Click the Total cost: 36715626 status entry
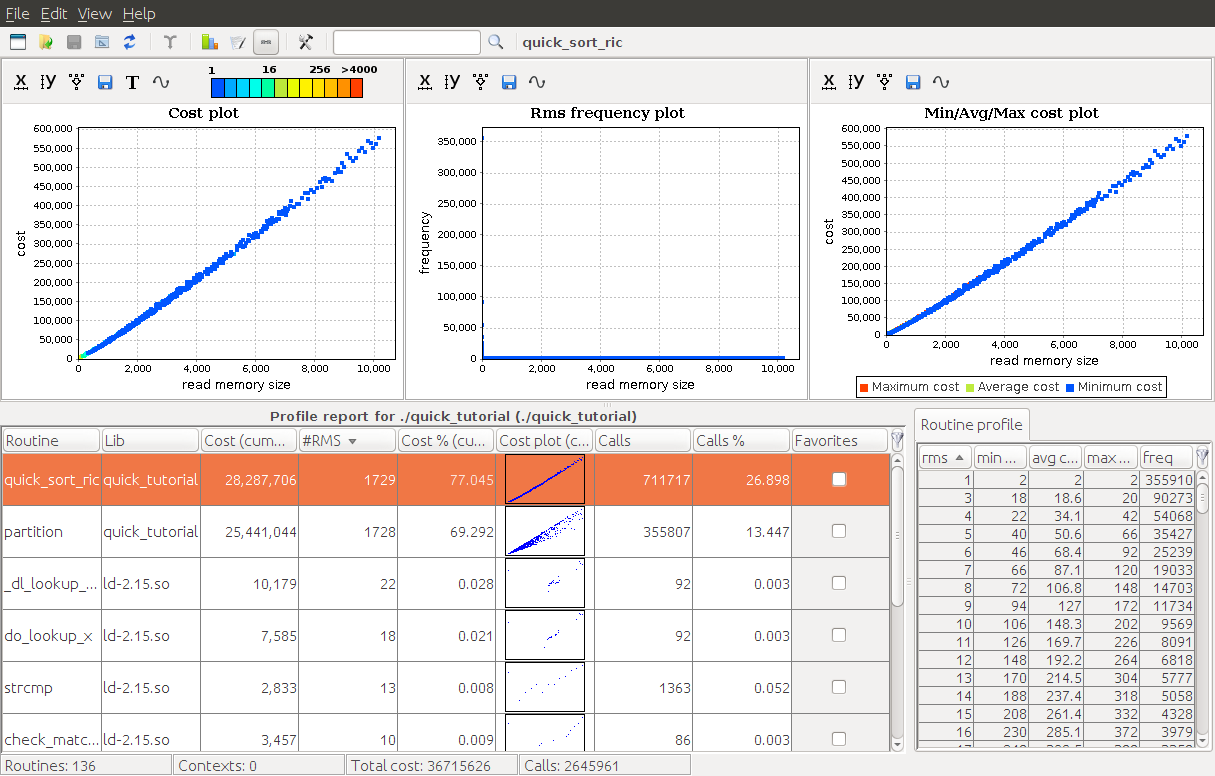The height and width of the screenshot is (776, 1215). (432, 765)
